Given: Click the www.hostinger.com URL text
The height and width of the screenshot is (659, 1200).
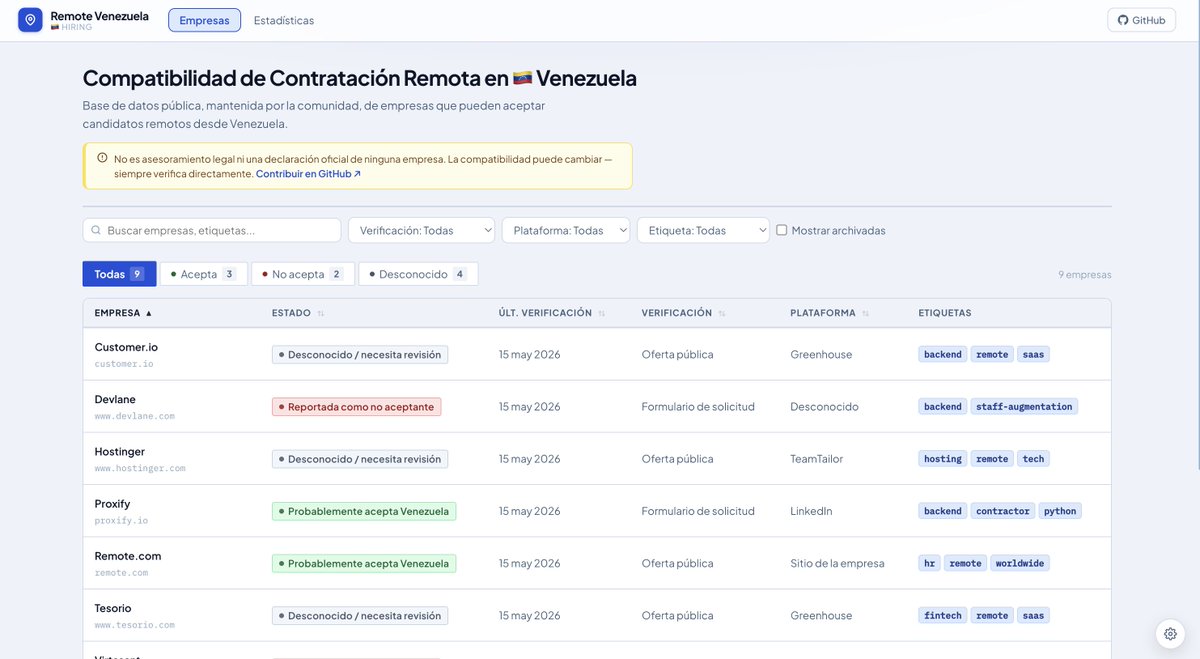Looking at the screenshot, I should tap(140, 468).
